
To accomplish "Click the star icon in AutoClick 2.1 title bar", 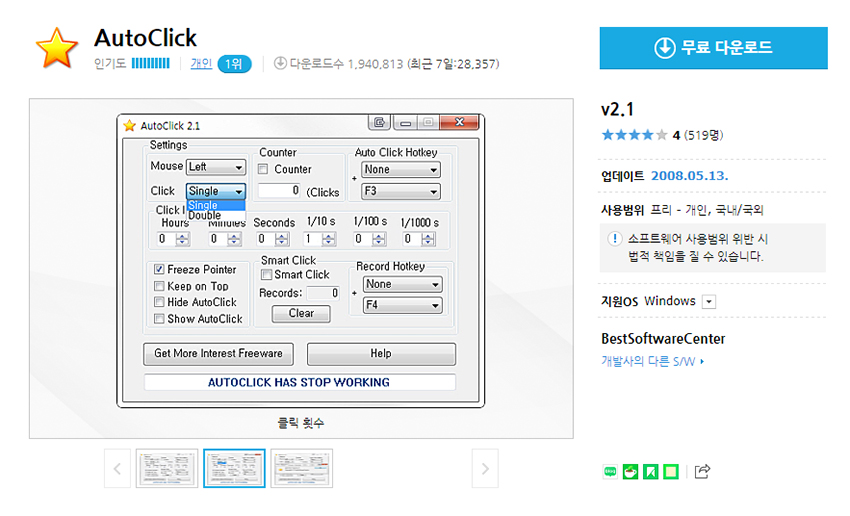I will tap(129, 126).
